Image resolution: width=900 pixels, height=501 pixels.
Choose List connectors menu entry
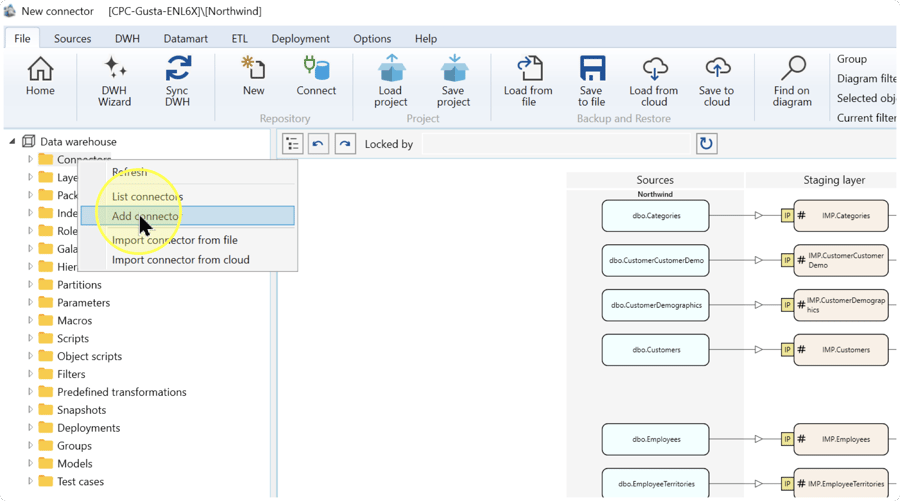point(188,196)
